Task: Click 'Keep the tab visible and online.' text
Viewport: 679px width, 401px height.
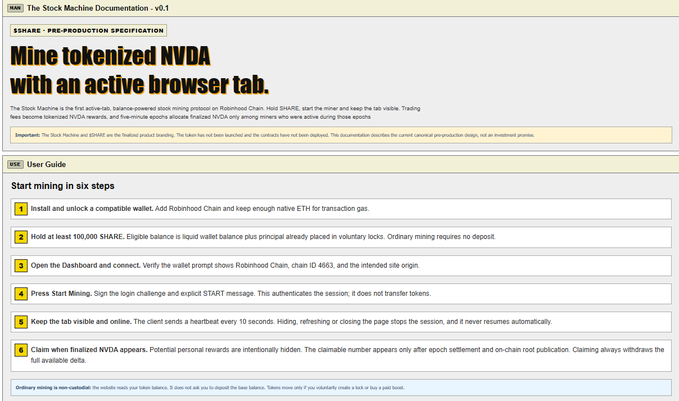Action: coord(81,321)
